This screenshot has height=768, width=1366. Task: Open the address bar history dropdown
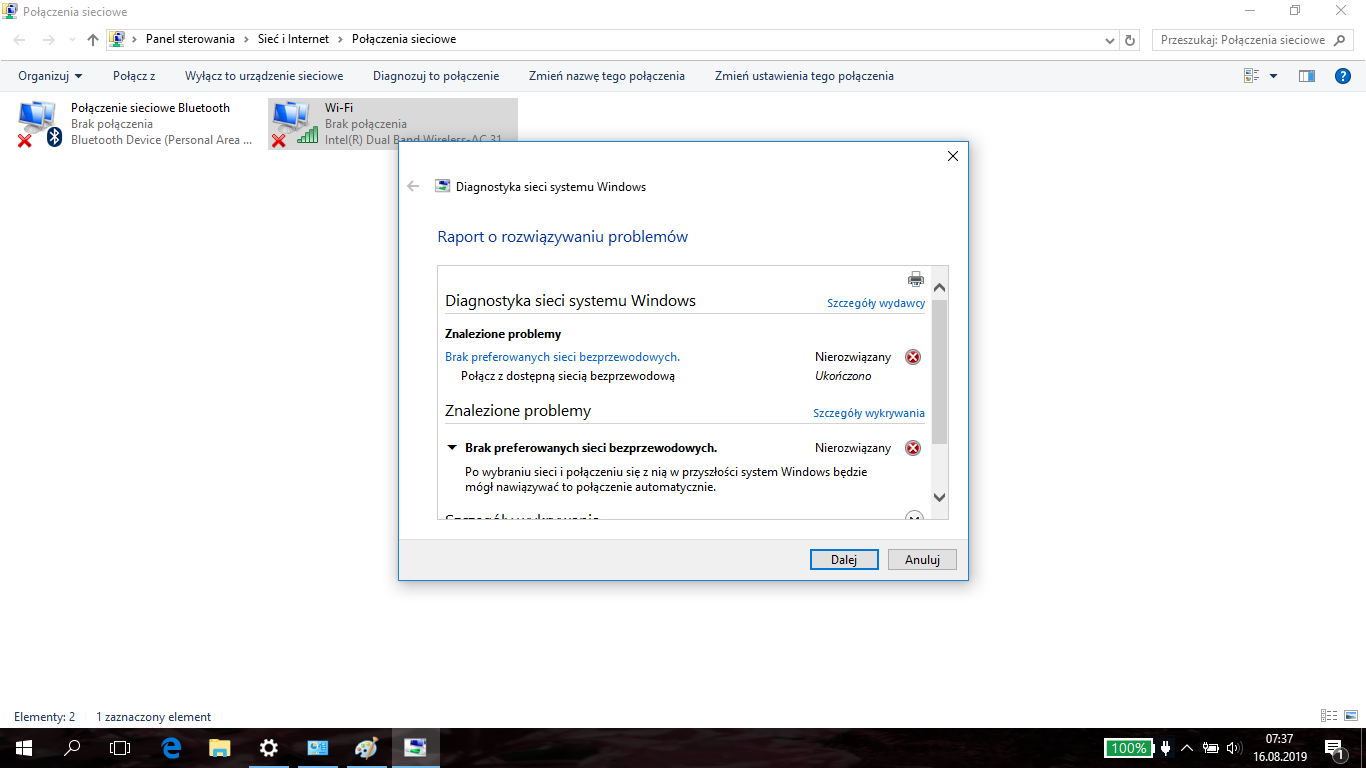1110,40
